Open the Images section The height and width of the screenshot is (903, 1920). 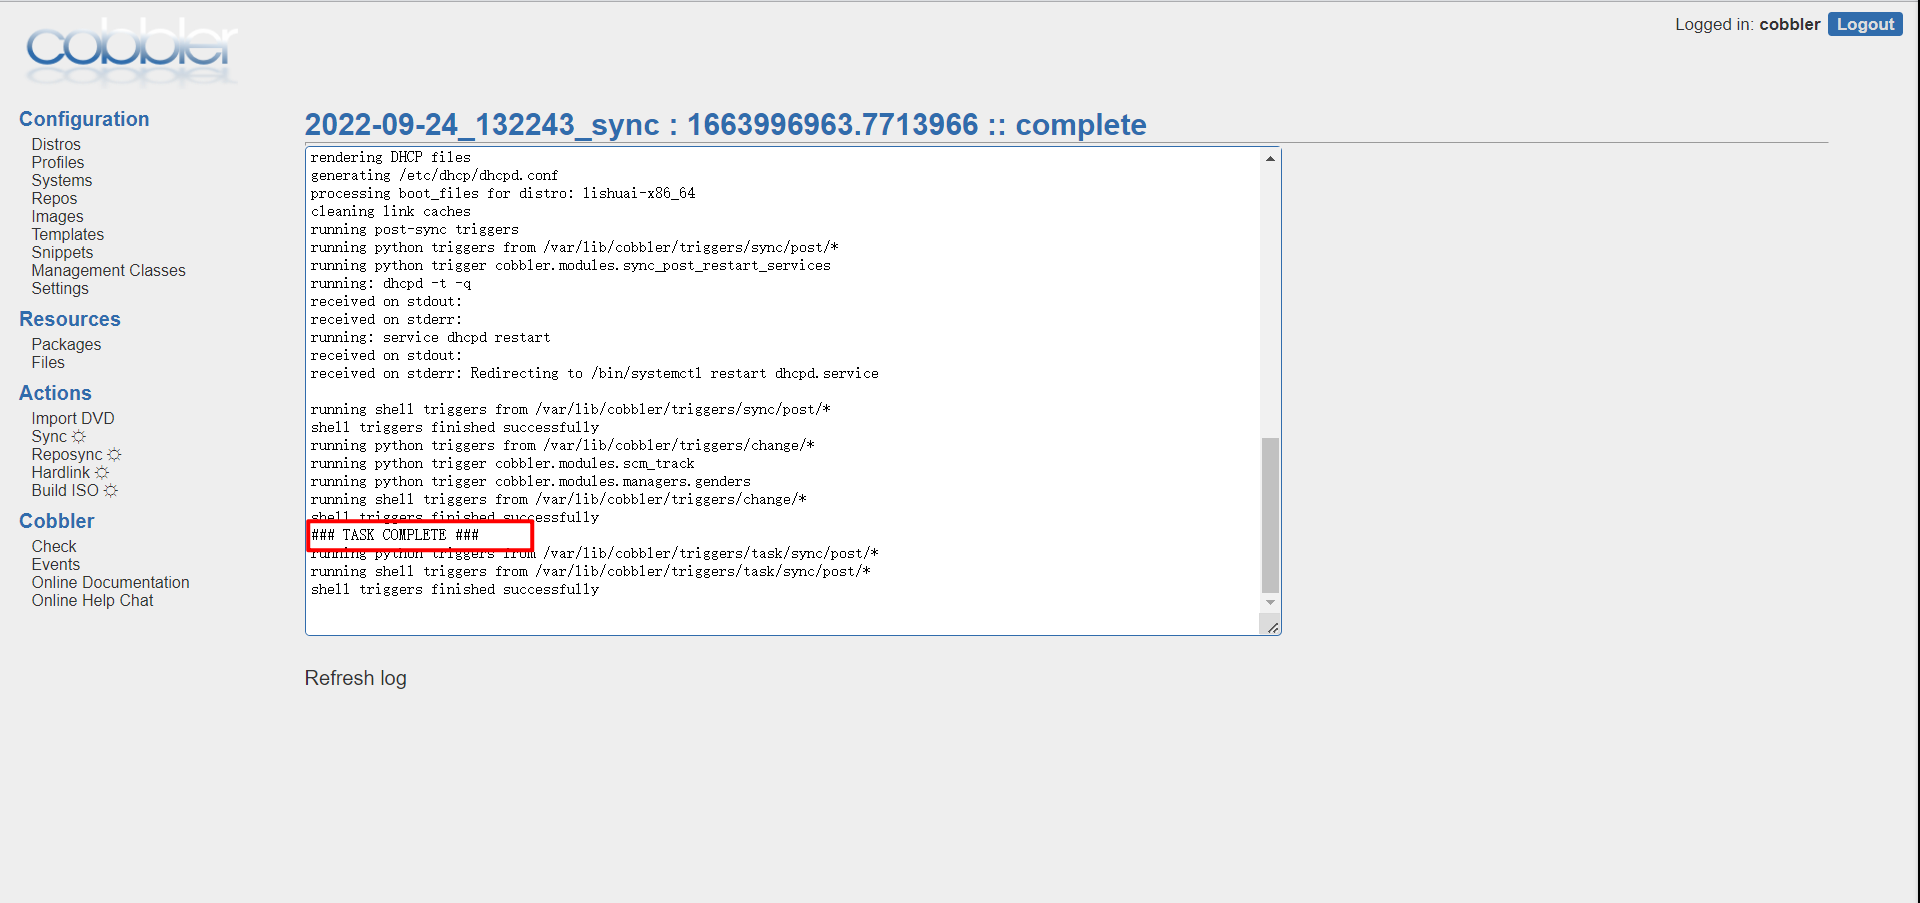tap(57, 217)
